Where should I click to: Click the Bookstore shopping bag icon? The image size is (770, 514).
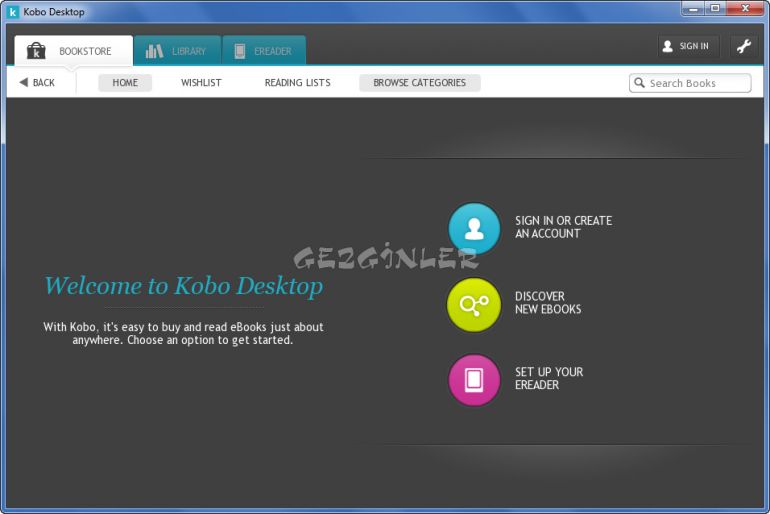(x=36, y=51)
